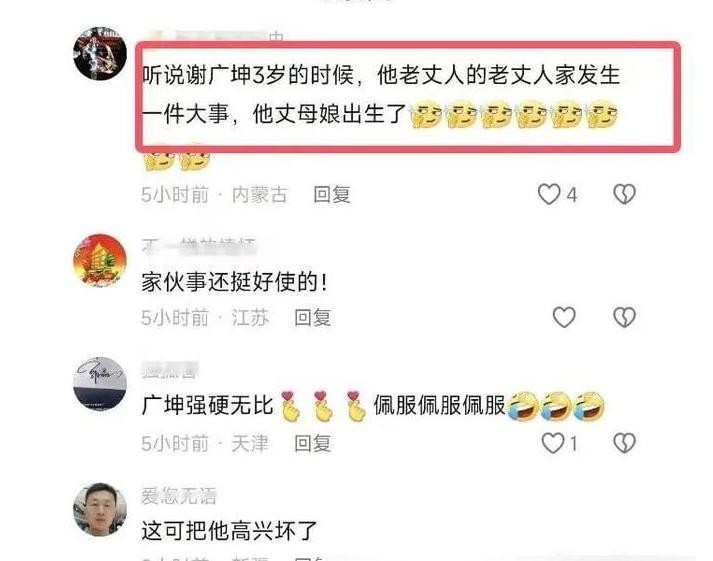Reply to the Inner Mongolia comment
This screenshot has width=713, height=561.
[x=332, y=195]
